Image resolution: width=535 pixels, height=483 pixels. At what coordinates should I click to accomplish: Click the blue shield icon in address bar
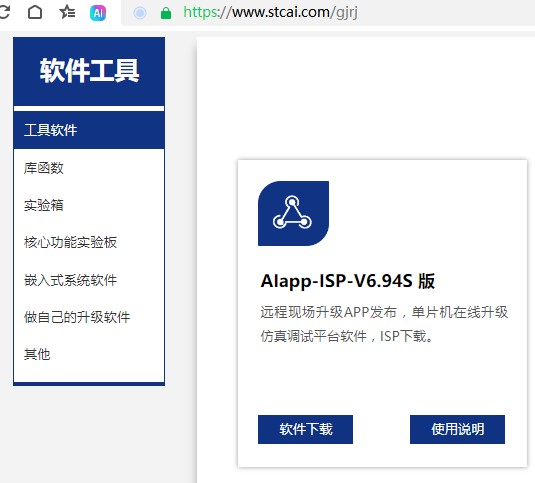pyautogui.click(x=140, y=13)
